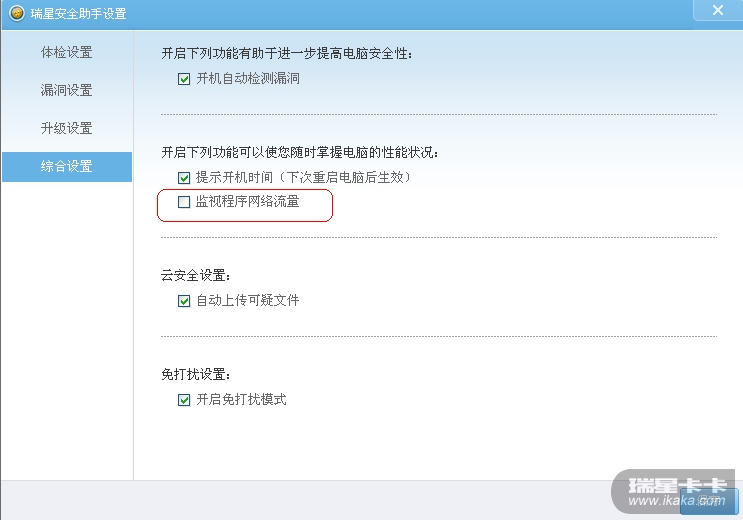Click the highlighted 综合设置 tab
The height and width of the screenshot is (520, 743).
pyautogui.click(x=66, y=166)
